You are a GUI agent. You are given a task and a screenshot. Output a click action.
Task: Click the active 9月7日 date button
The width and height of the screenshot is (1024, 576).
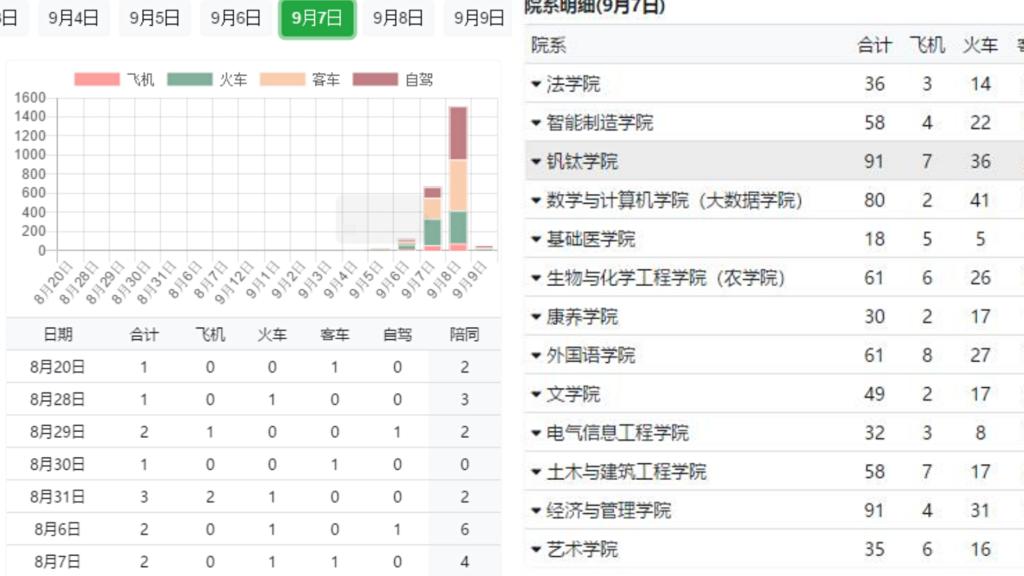[x=317, y=18]
